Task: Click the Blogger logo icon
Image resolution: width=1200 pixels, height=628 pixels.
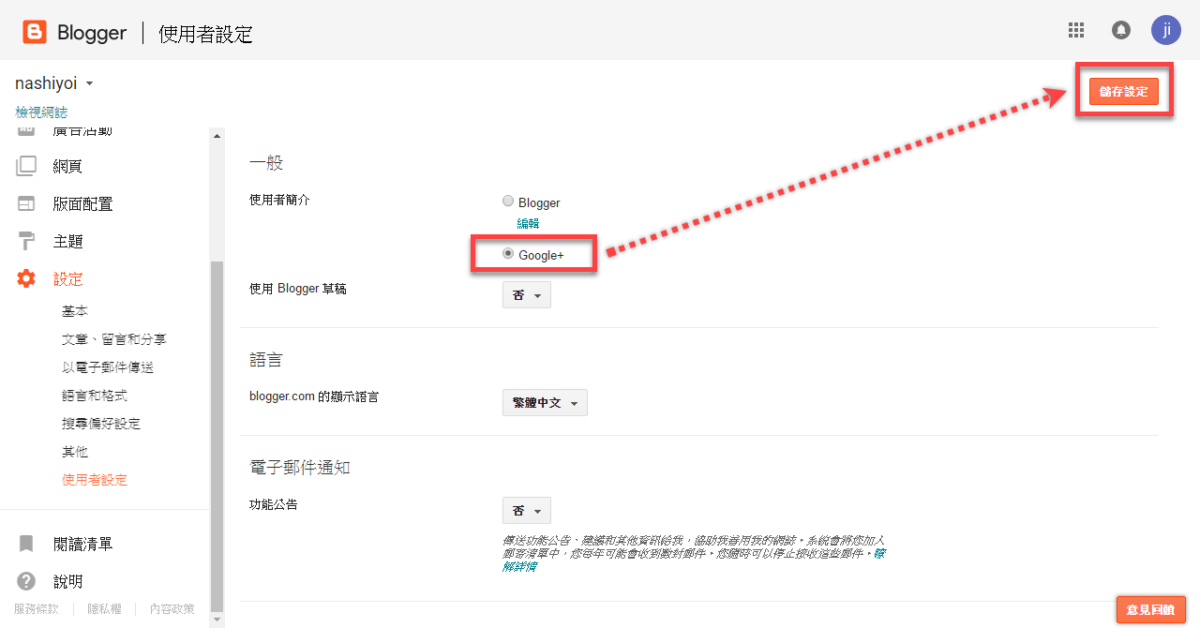Action: coord(35,33)
